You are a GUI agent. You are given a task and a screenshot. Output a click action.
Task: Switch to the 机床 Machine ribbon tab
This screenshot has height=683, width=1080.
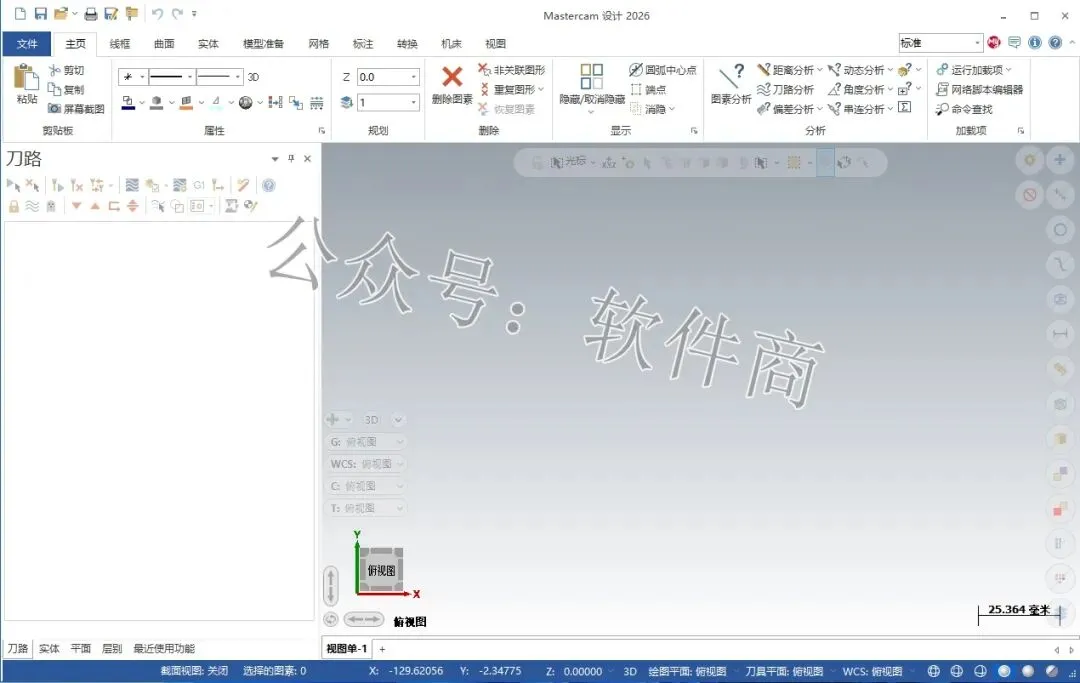click(x=451, y=43)
